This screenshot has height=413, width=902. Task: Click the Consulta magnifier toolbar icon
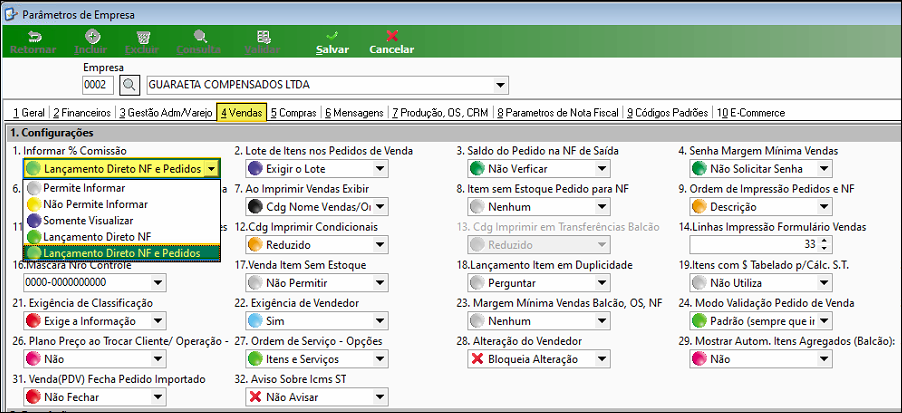[x=199, y=37]
